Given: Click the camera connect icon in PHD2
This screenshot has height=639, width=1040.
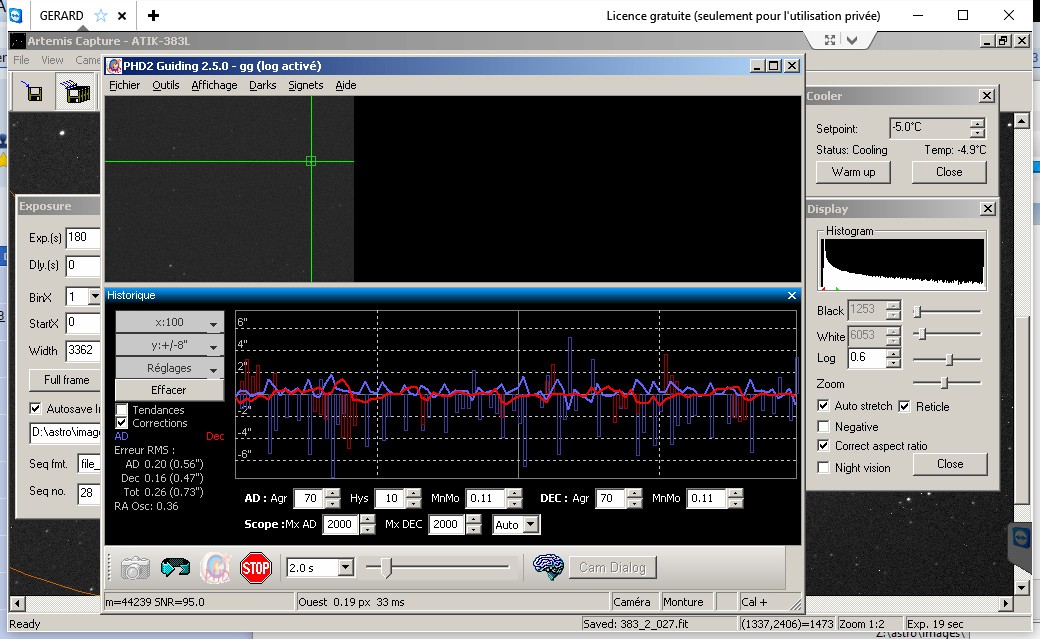Looking at the screenshot, I should 135,568.
